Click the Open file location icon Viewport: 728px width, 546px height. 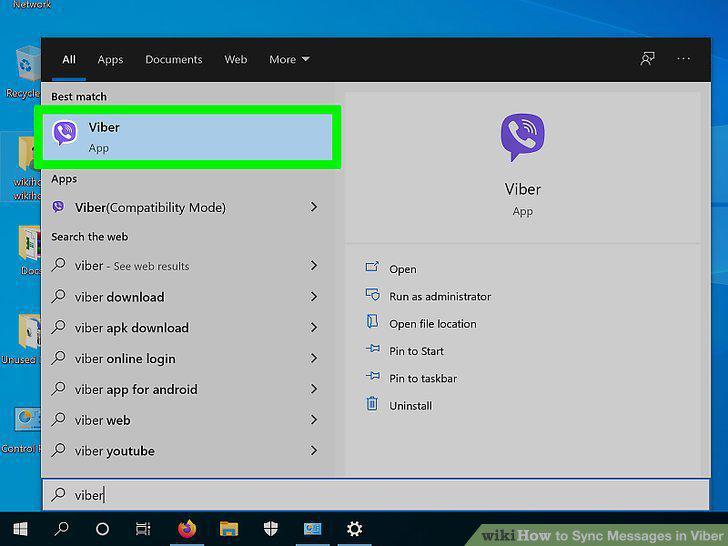372,321
